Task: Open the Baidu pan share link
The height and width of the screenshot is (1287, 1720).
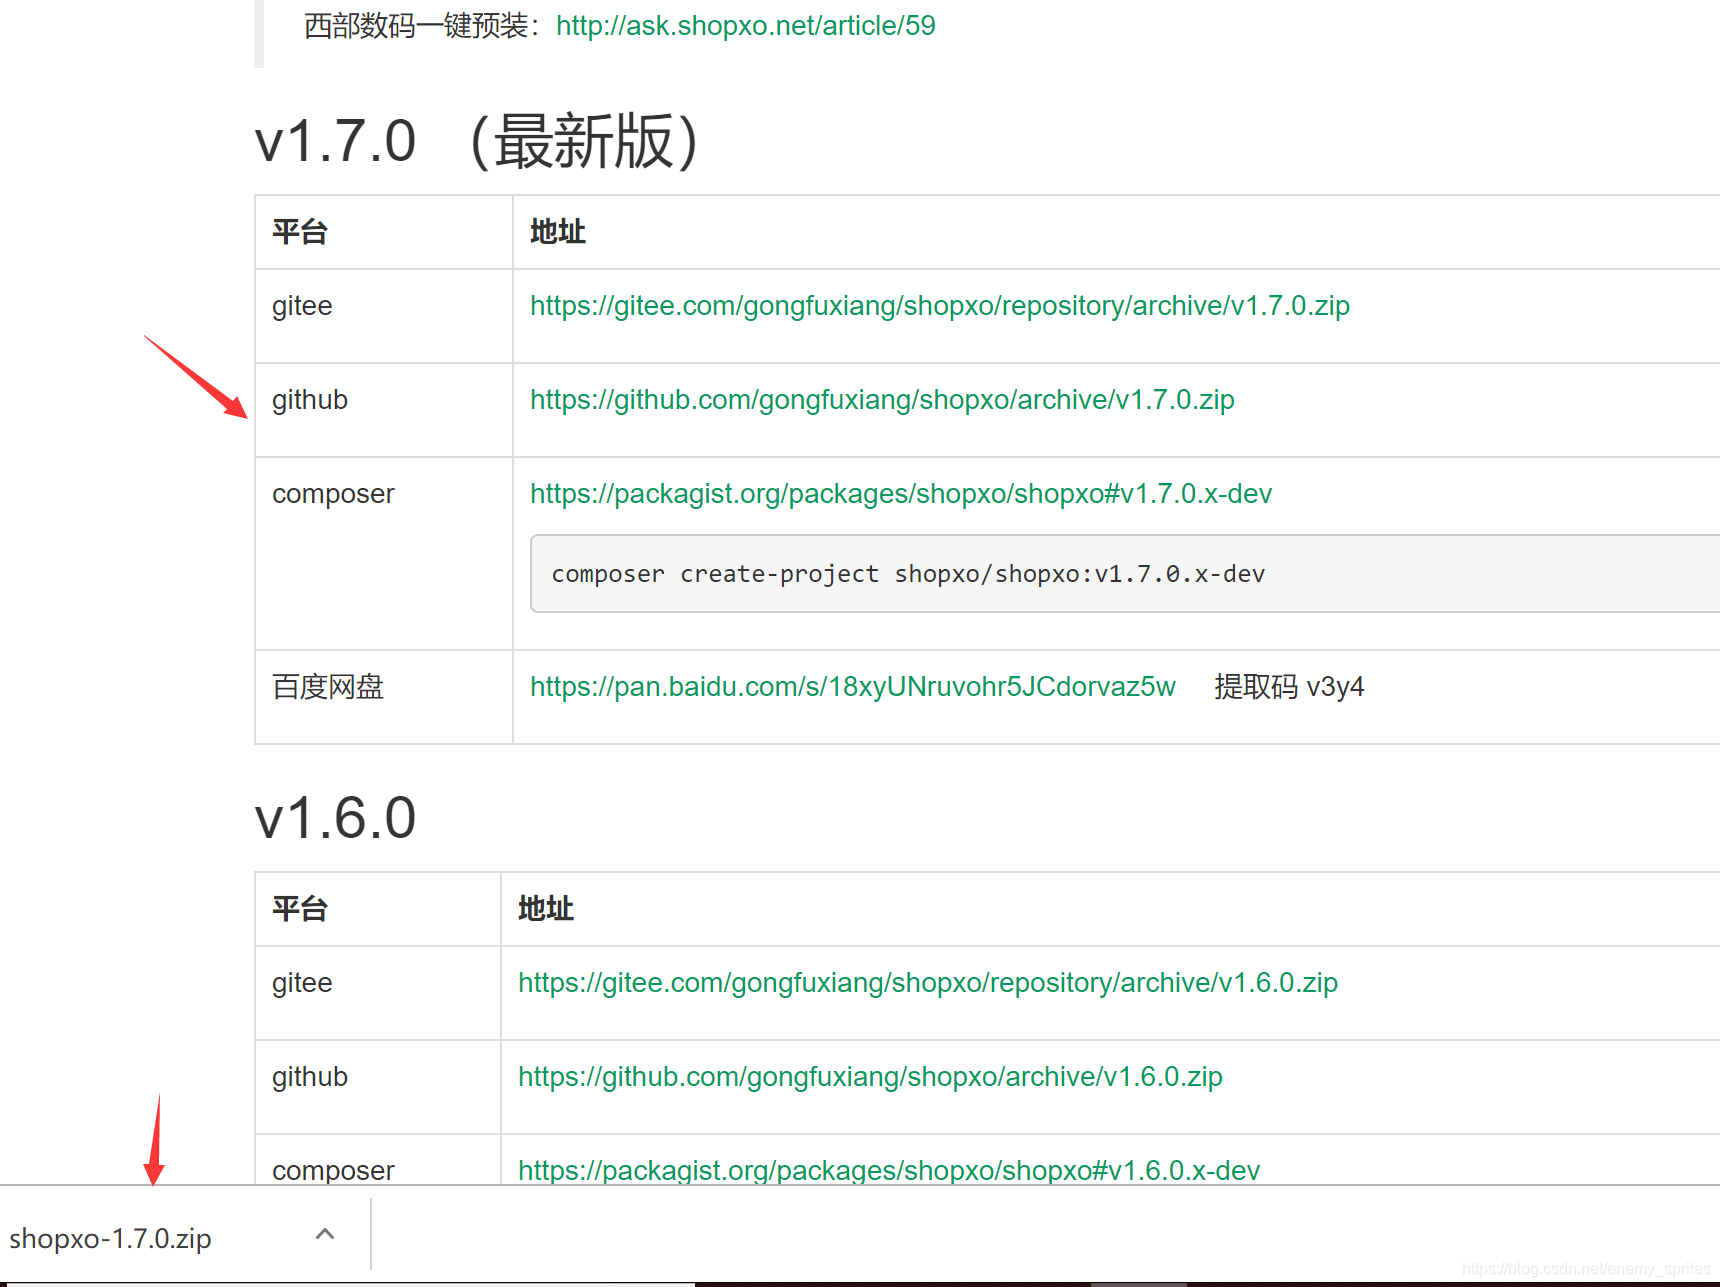Action: click(853, 687)
